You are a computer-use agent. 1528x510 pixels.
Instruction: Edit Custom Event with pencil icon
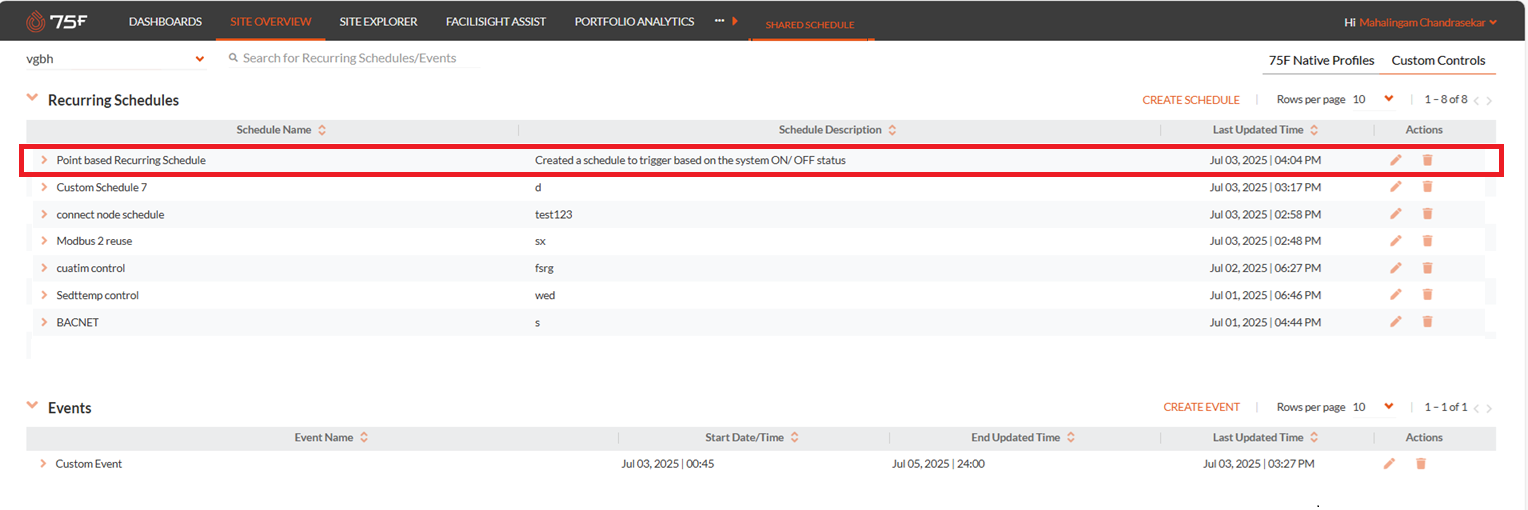click(1389, 464)
